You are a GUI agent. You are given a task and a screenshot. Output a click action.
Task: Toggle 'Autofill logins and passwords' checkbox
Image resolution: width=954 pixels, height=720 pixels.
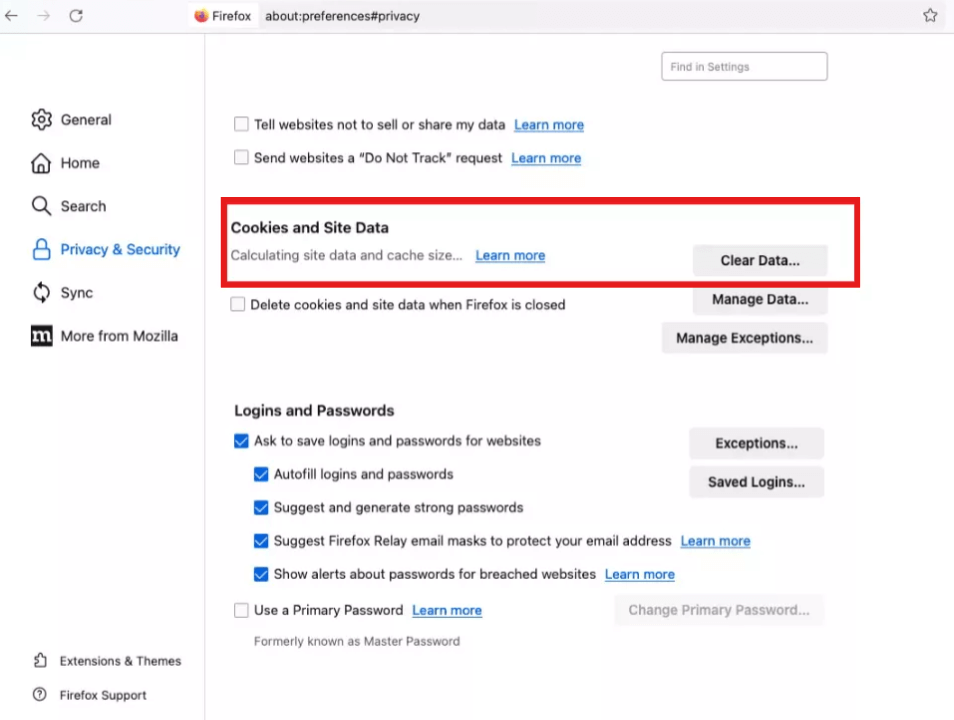click(261, 474)
